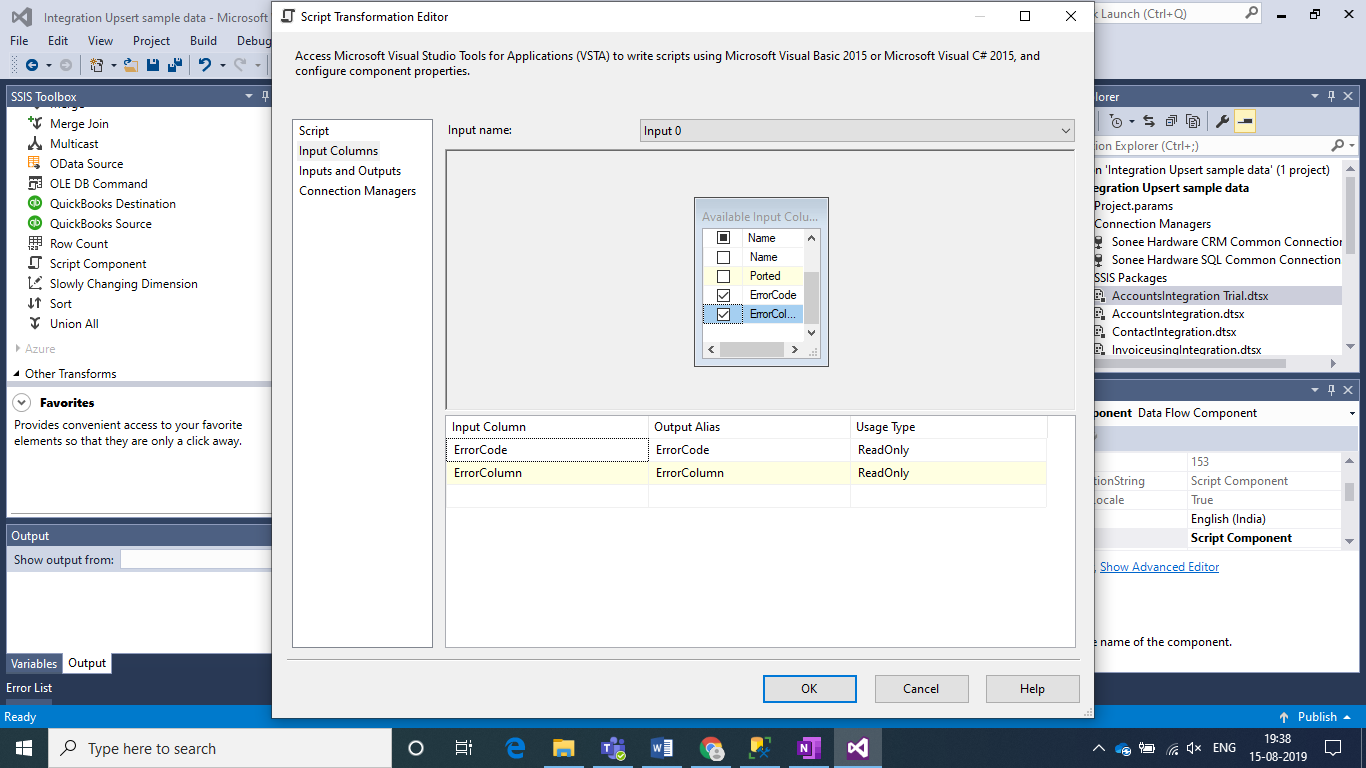
Task: Select QuickBooks Destination toolbox item
Action: (112, 204)
